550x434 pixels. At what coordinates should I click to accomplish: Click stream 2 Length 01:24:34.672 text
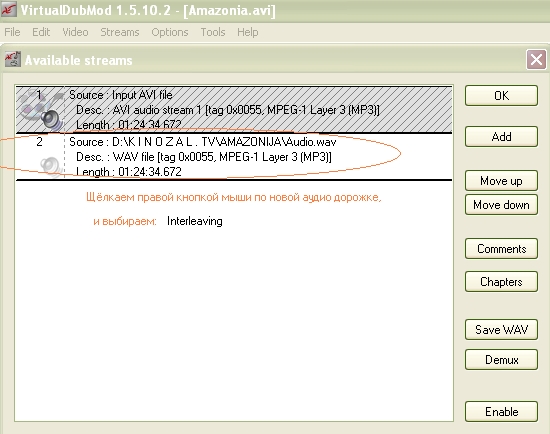(x=129, y=172)
